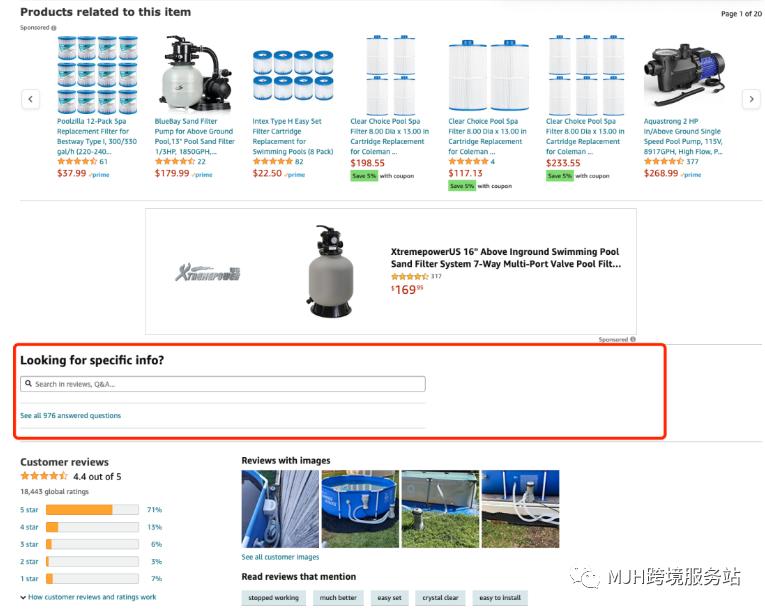The height and width of the screenshot is (610, 765).
Task: View Poolzilla star rating with 61 reviews
Action: (77, 161)
